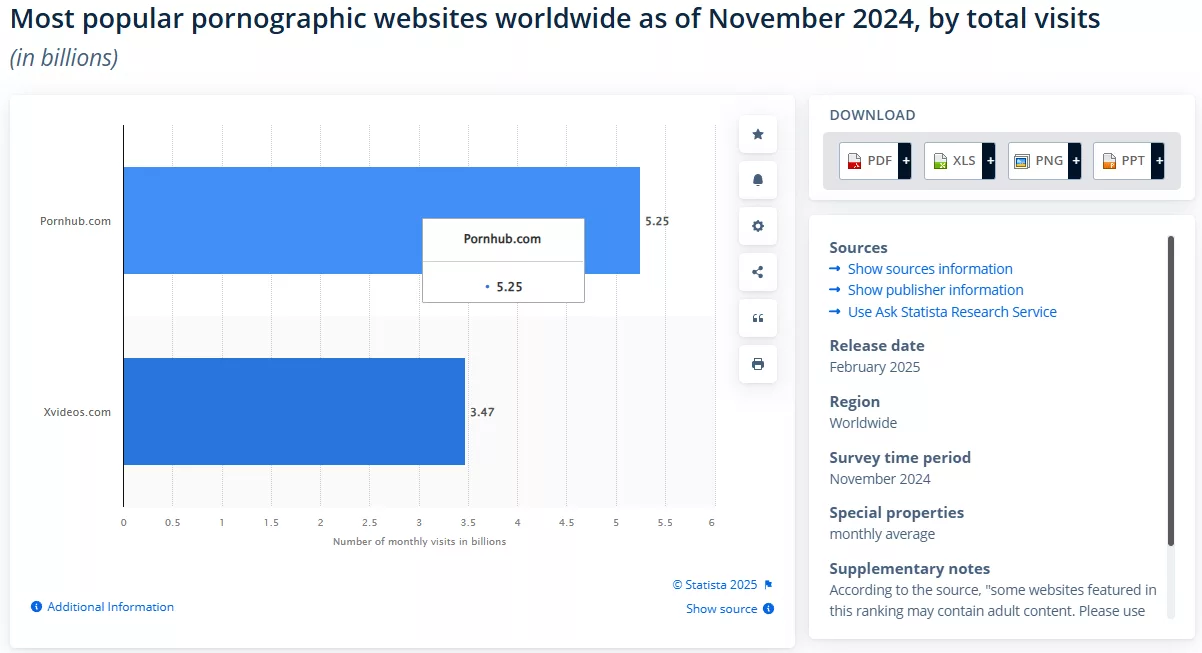1202x653 pixels.
Task: Click the sidebar vertical scrollbar
Action: (1171, 390)
